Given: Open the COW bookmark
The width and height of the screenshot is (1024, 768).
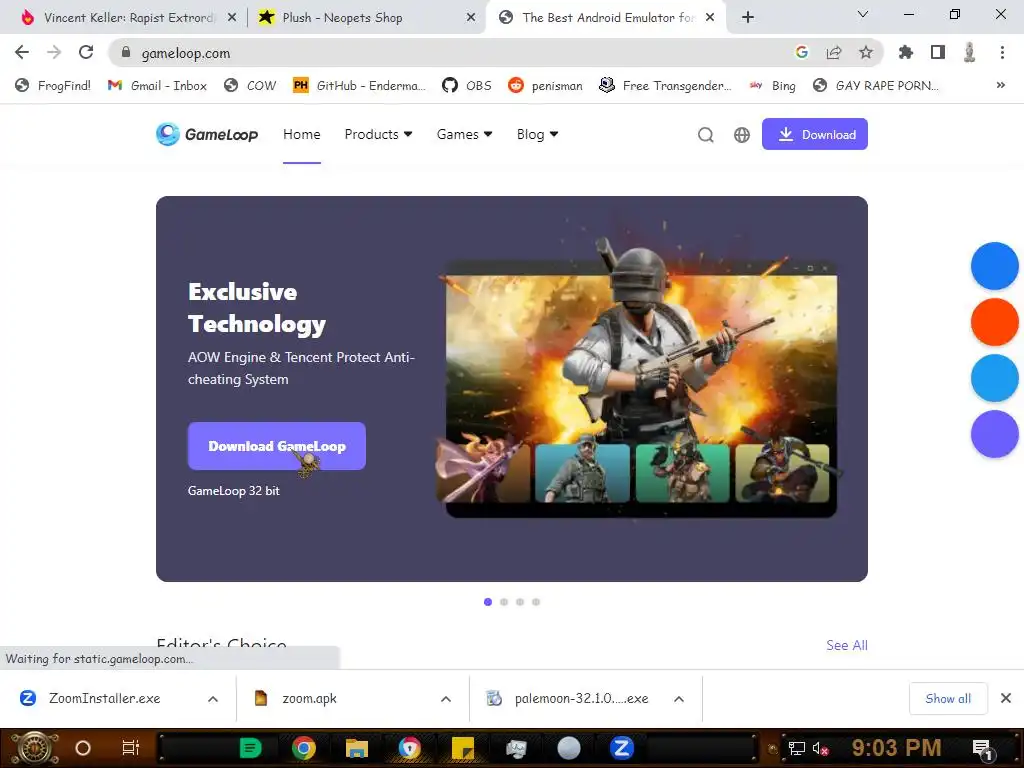Looking at the screenshot, I should coord(250,86).
